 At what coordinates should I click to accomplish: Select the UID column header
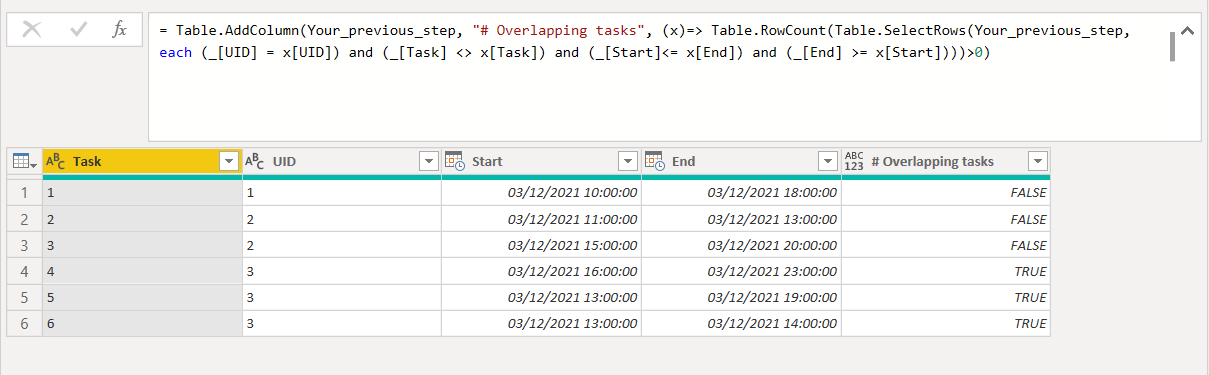click(341, 161)
